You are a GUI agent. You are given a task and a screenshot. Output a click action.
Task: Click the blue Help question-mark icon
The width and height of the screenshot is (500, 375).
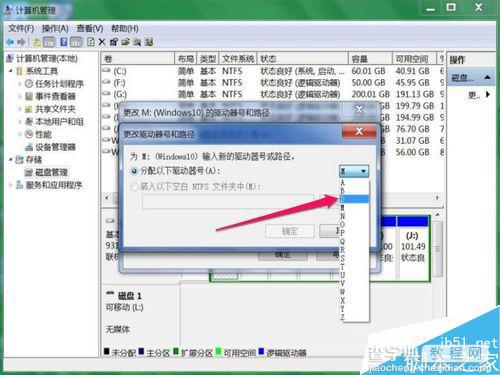pos(64,42)
